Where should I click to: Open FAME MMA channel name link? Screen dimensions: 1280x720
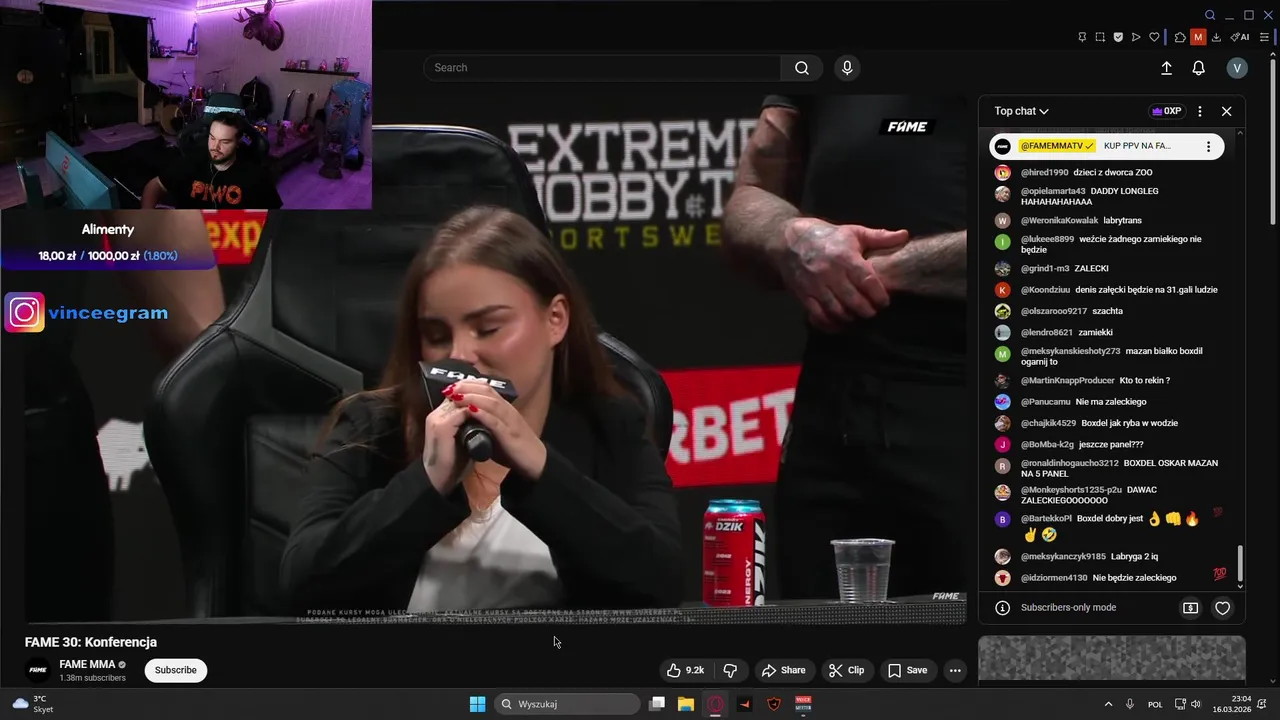point(87,664)
